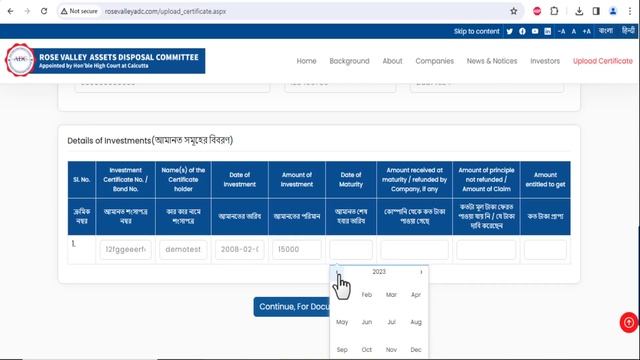Select Sep in the month picker
The width and height of the screenshot is (640, 360).
tap(342, 349)
